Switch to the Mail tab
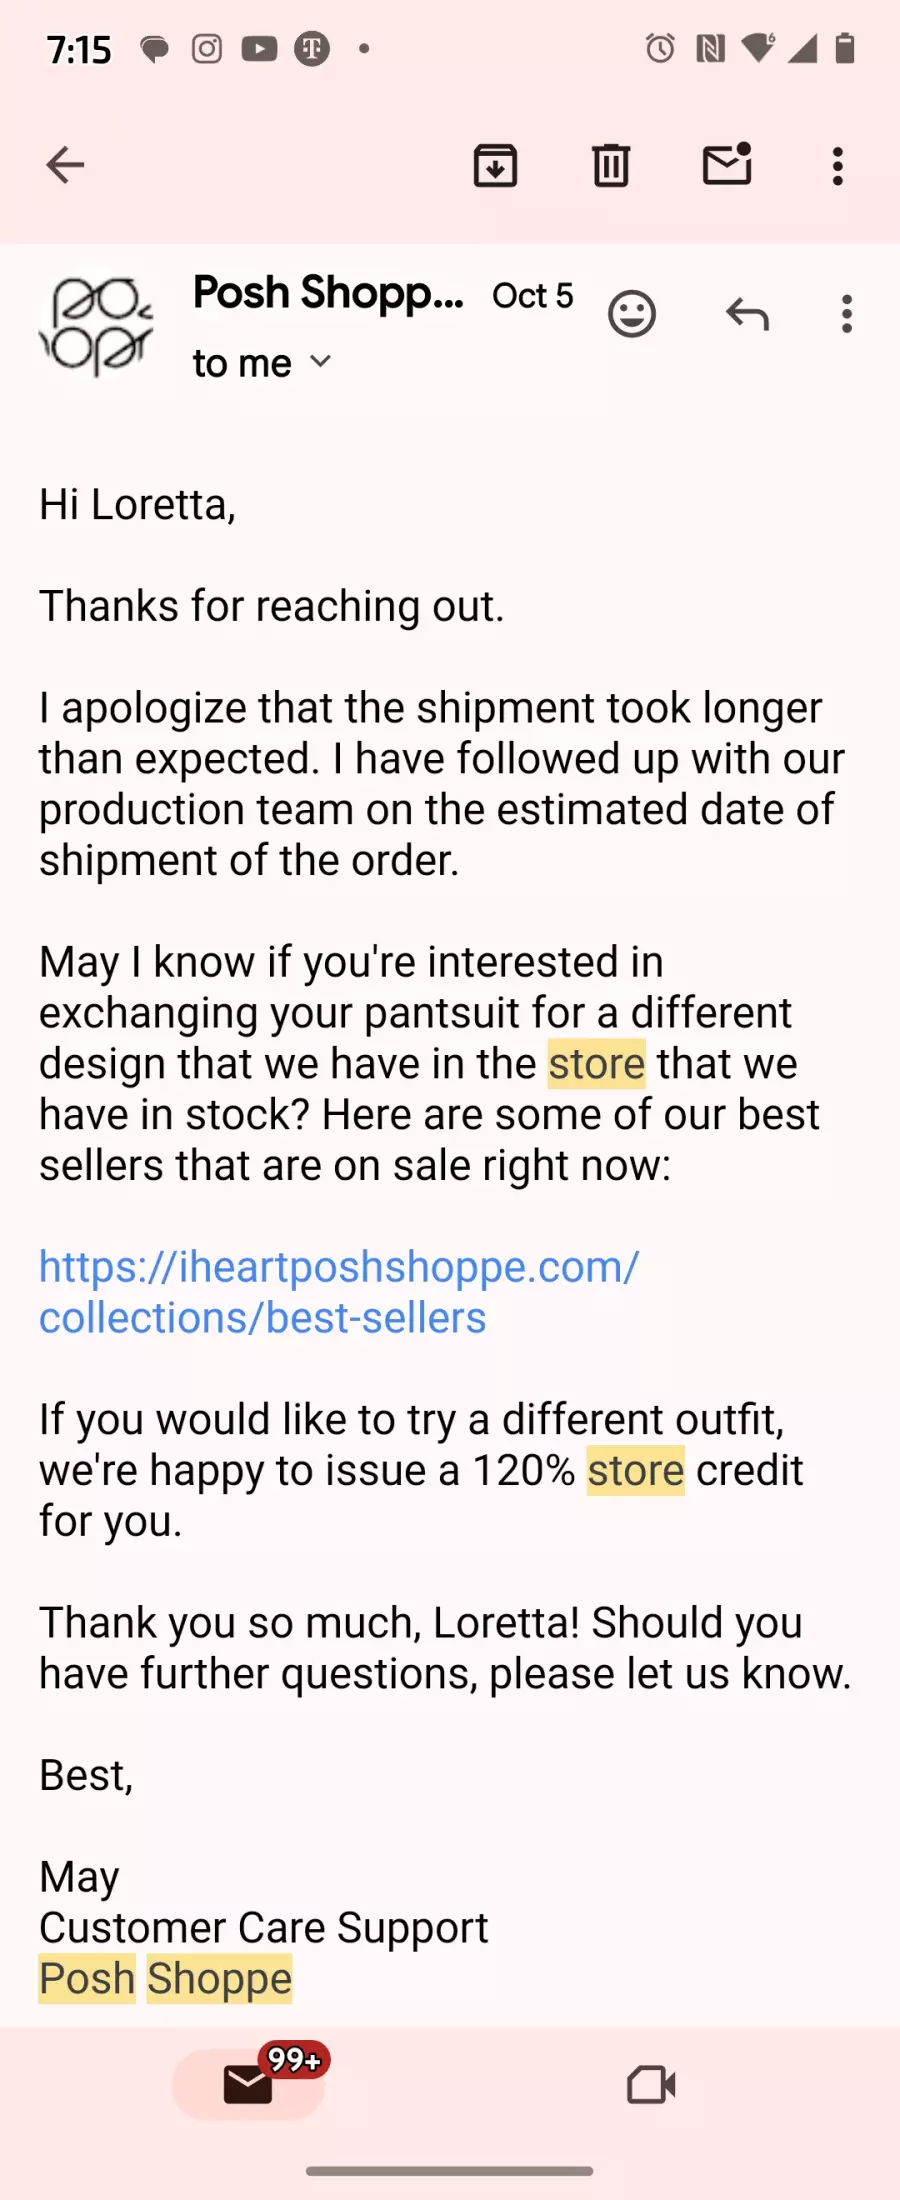 pyautogui.click(x=249, y=2085)
